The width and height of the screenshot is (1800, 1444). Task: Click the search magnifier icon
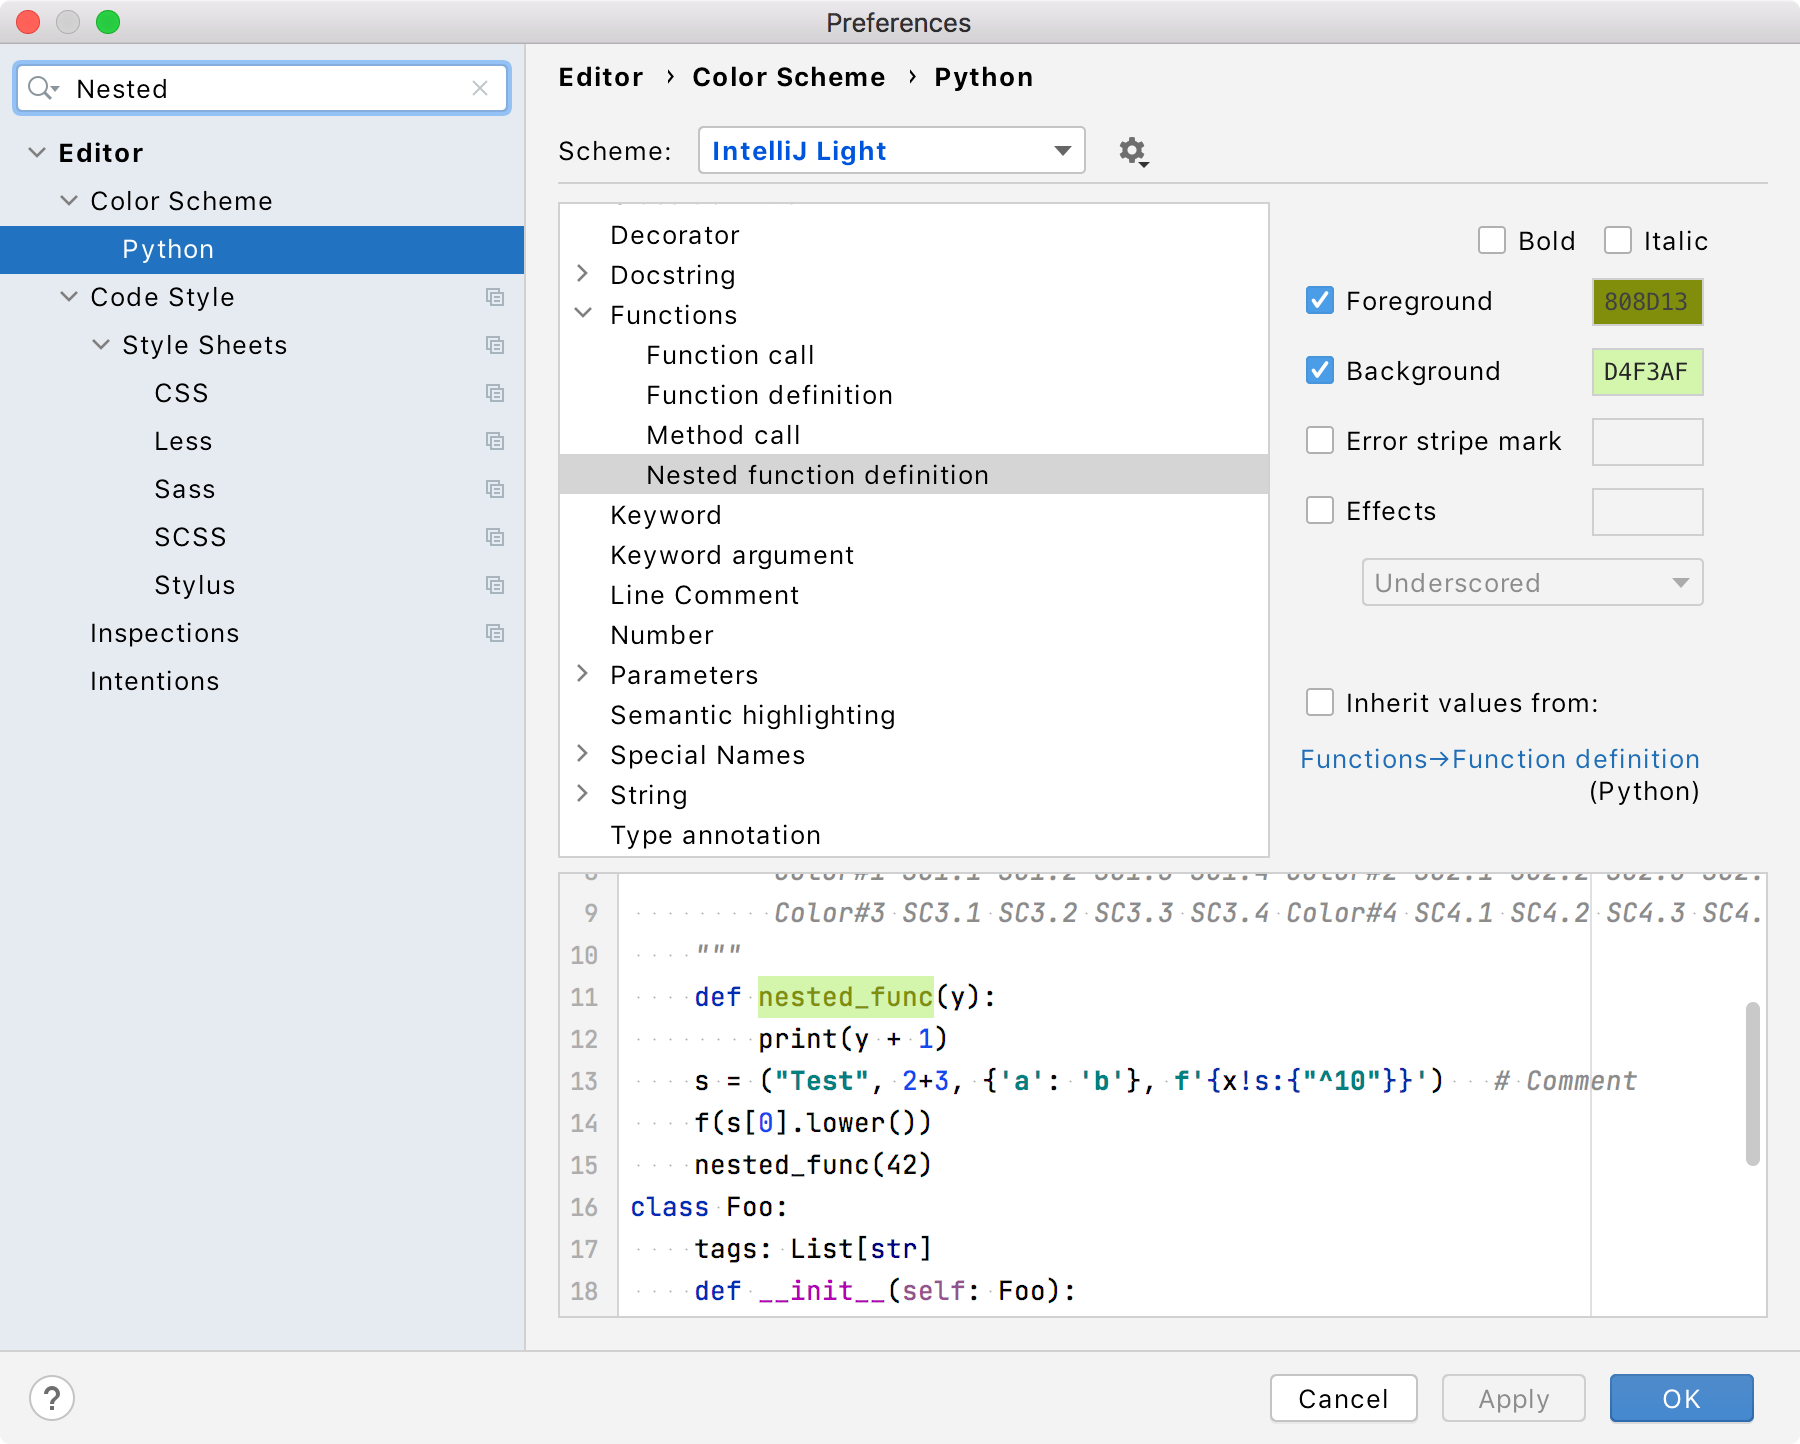point(42,88)
